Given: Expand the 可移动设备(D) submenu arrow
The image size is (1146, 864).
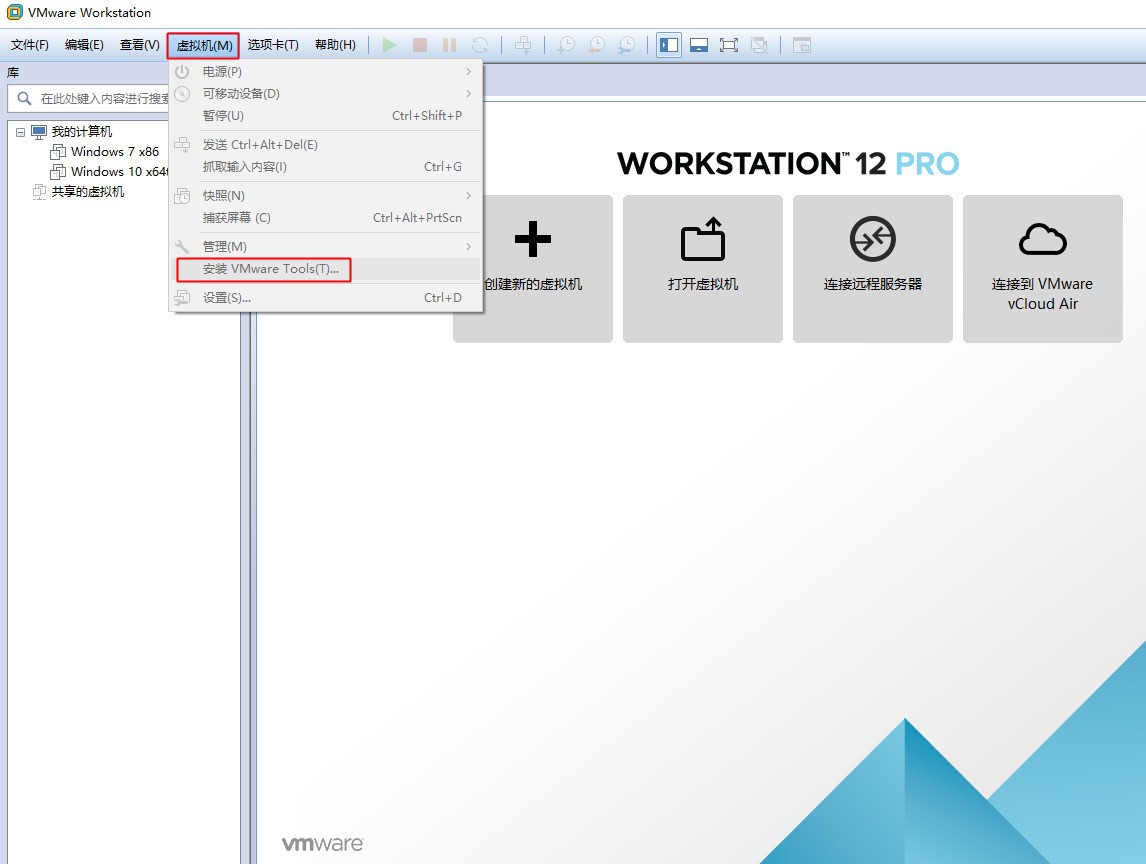Looking at the screenshot, I should (468, 94).
